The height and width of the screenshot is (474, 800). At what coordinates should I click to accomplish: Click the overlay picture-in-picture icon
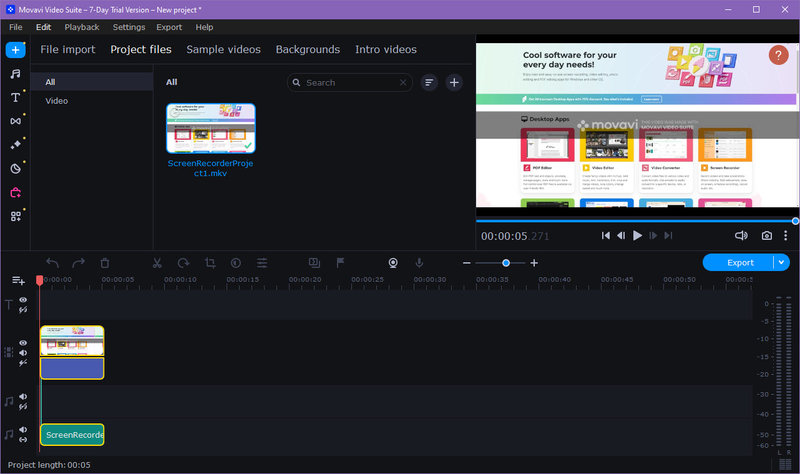pyautogui.click(x=314, y=263)
